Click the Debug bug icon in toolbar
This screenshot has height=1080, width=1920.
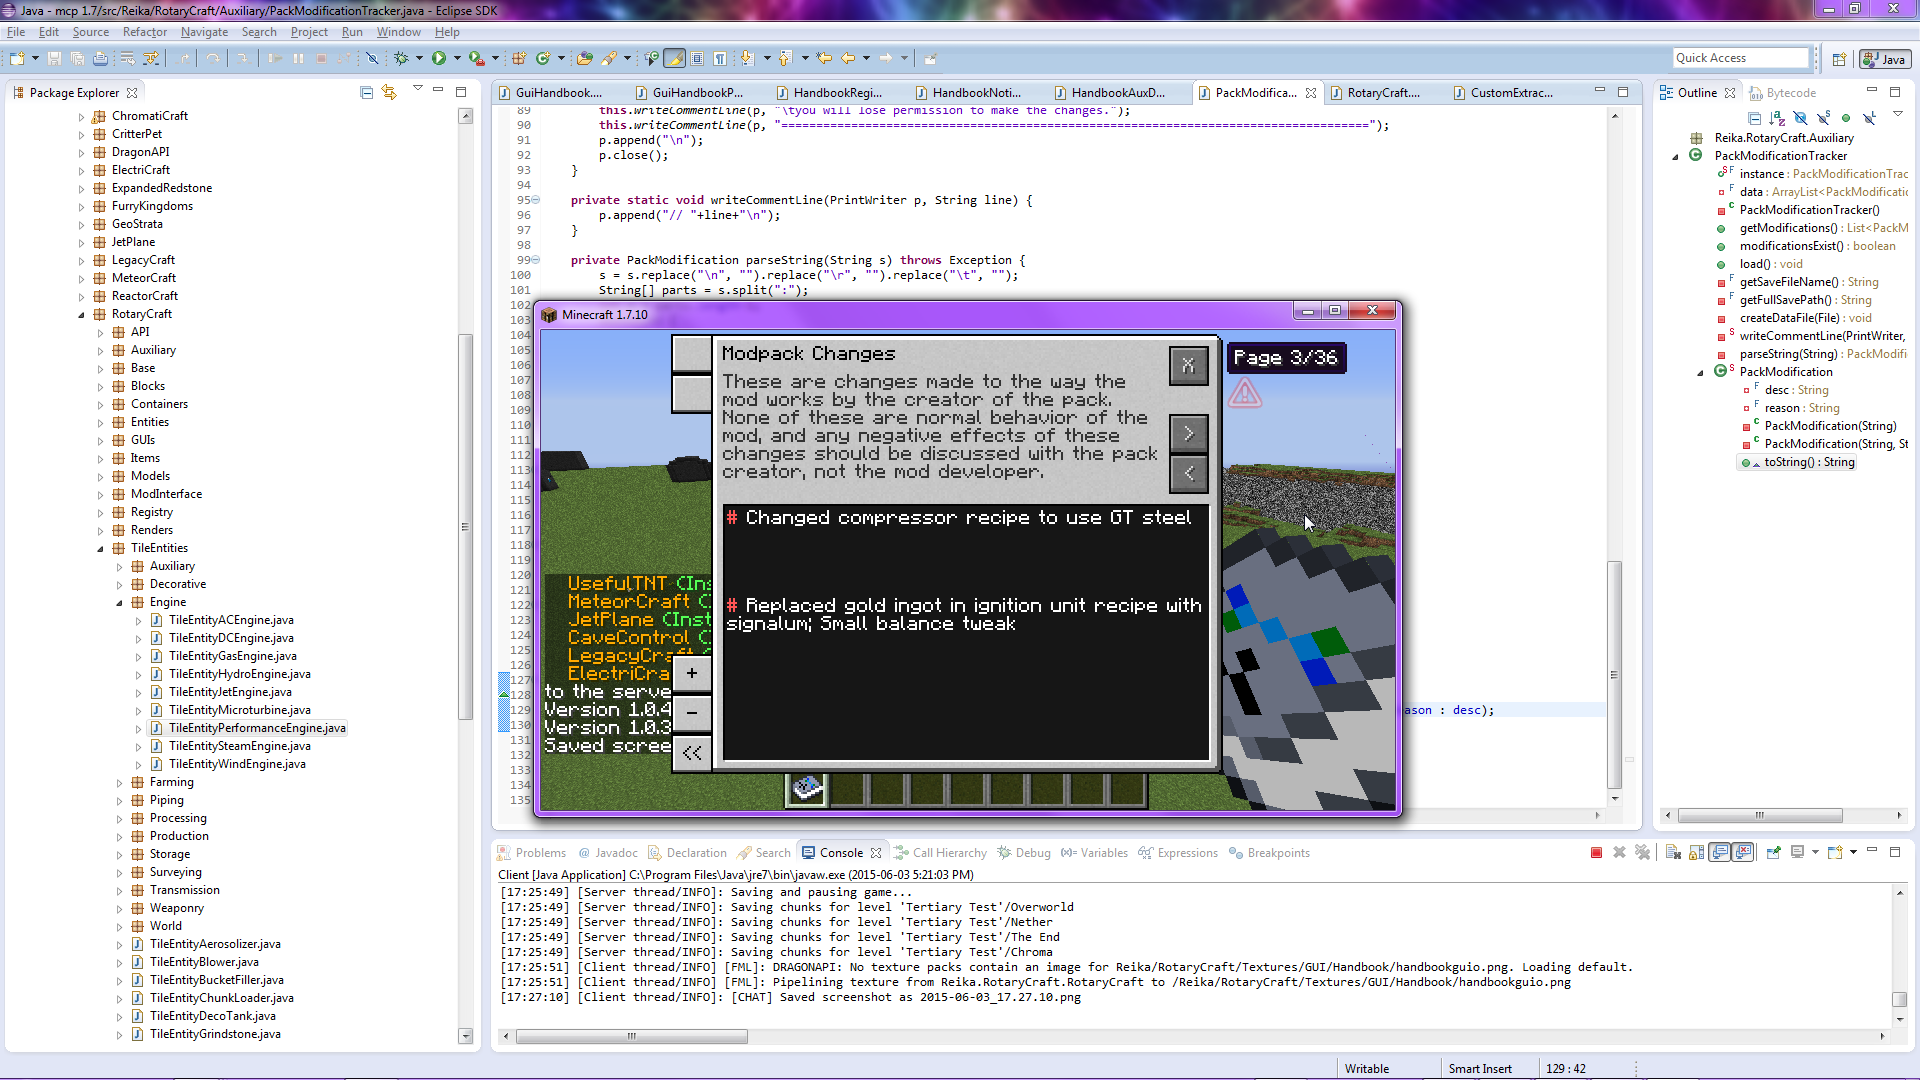[x=401, y=59]
